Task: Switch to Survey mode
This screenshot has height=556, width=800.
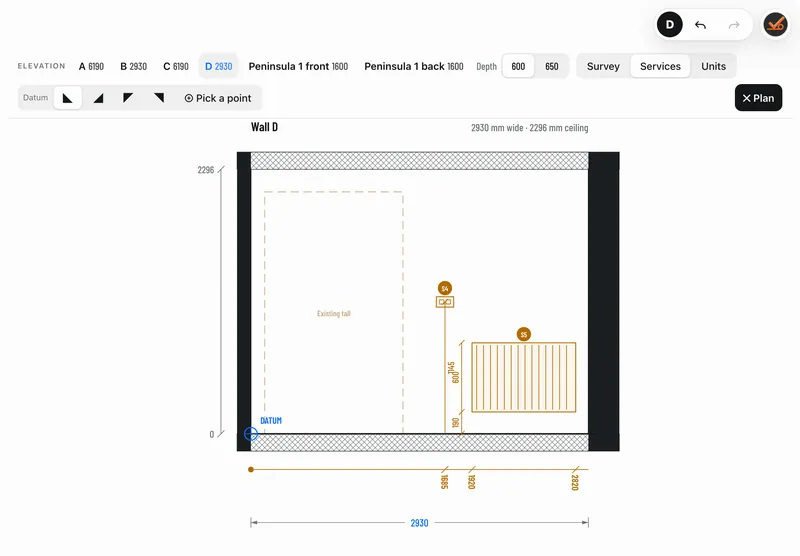Action: point(603,66)
